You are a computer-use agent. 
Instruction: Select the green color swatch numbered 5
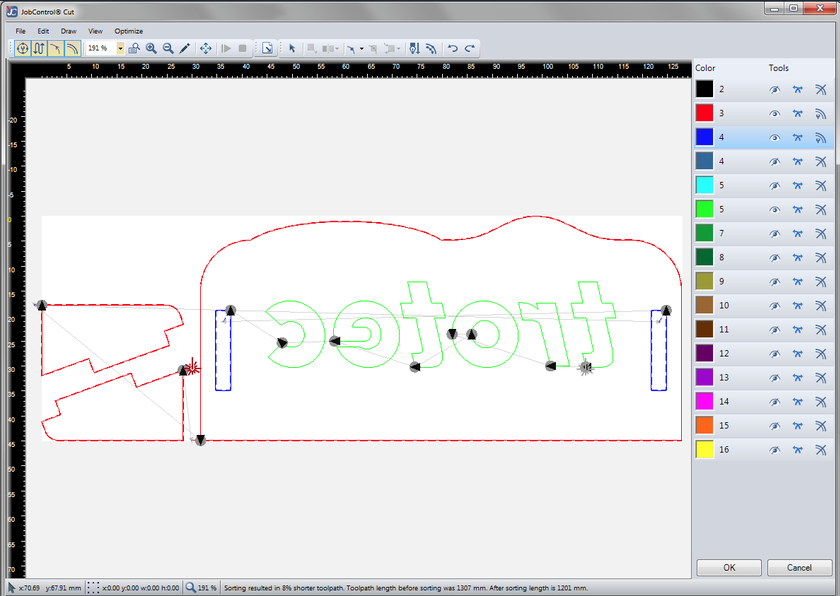[x=705, y=210]
